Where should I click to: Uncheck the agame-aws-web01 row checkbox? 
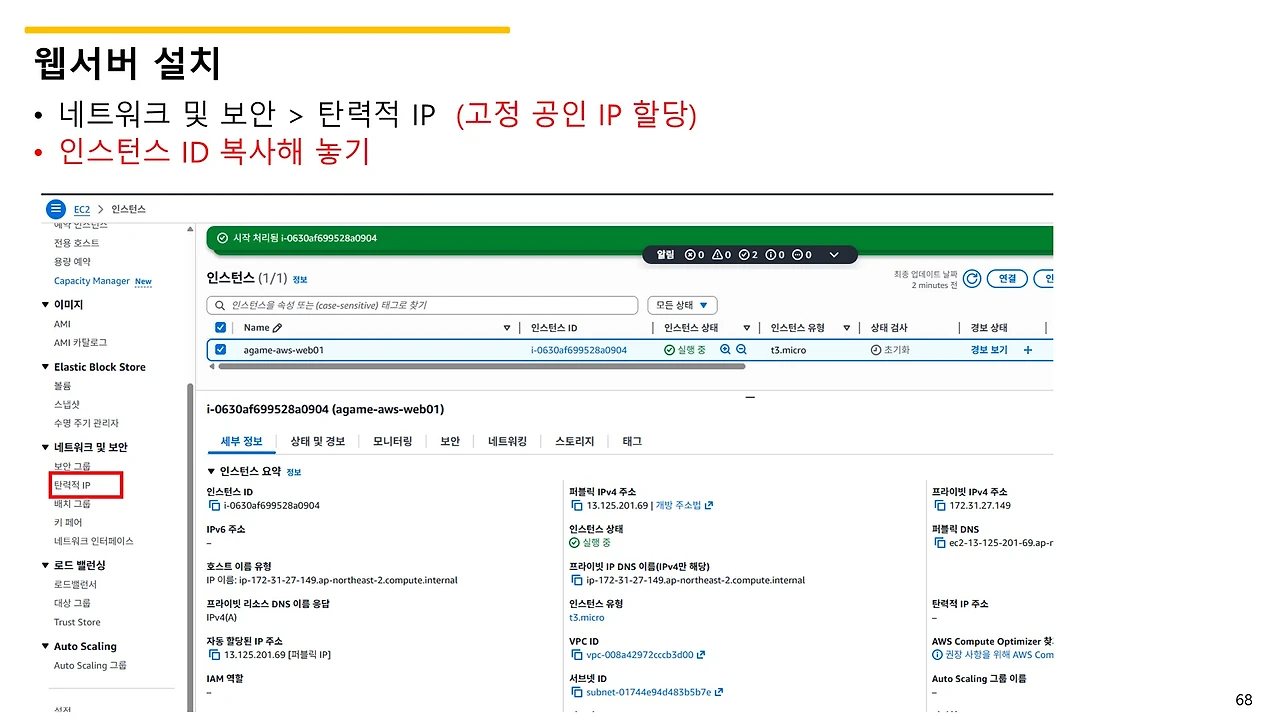point(221,350)
